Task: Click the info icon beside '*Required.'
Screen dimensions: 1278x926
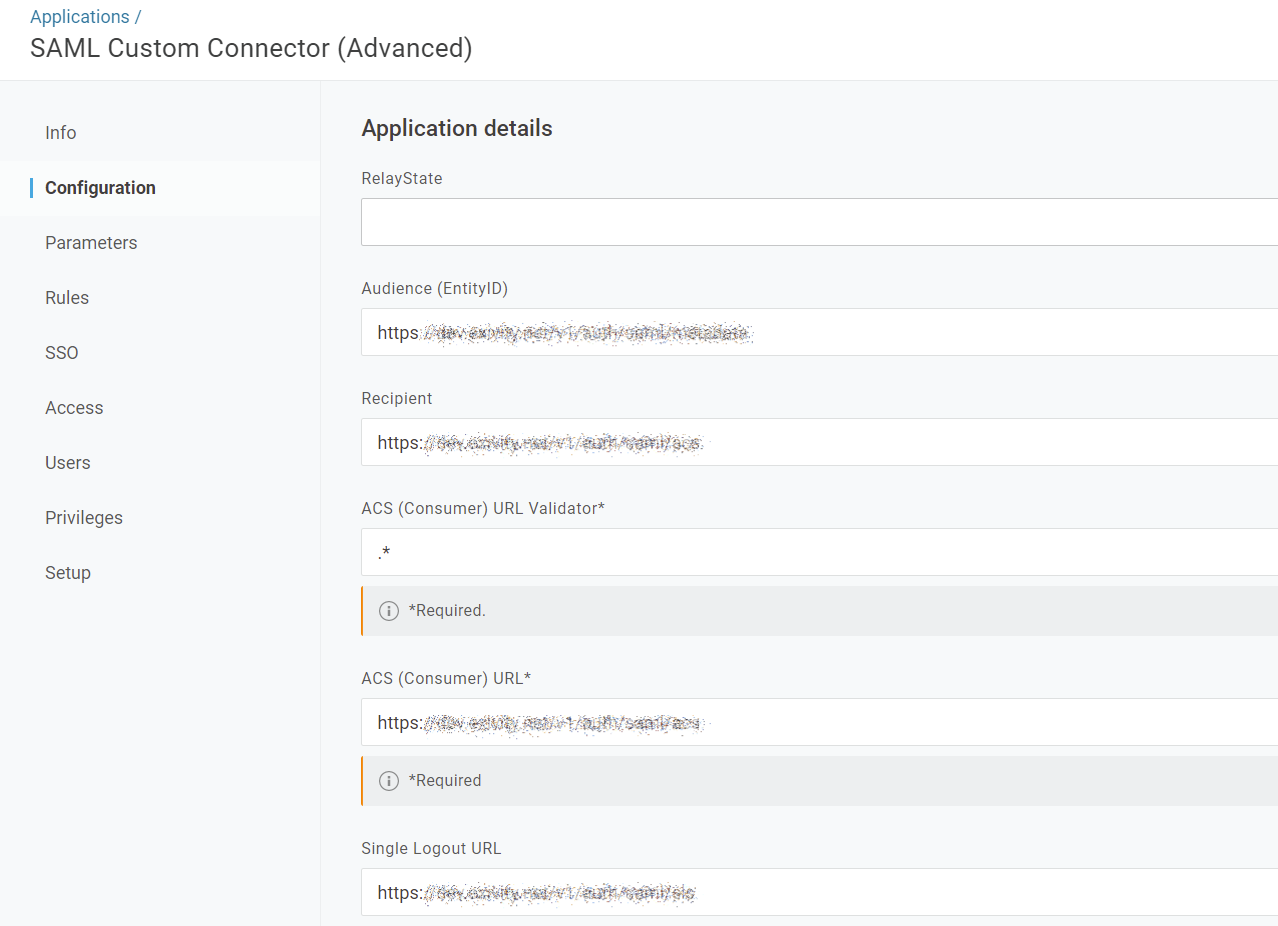Action: tap(389, 611)
